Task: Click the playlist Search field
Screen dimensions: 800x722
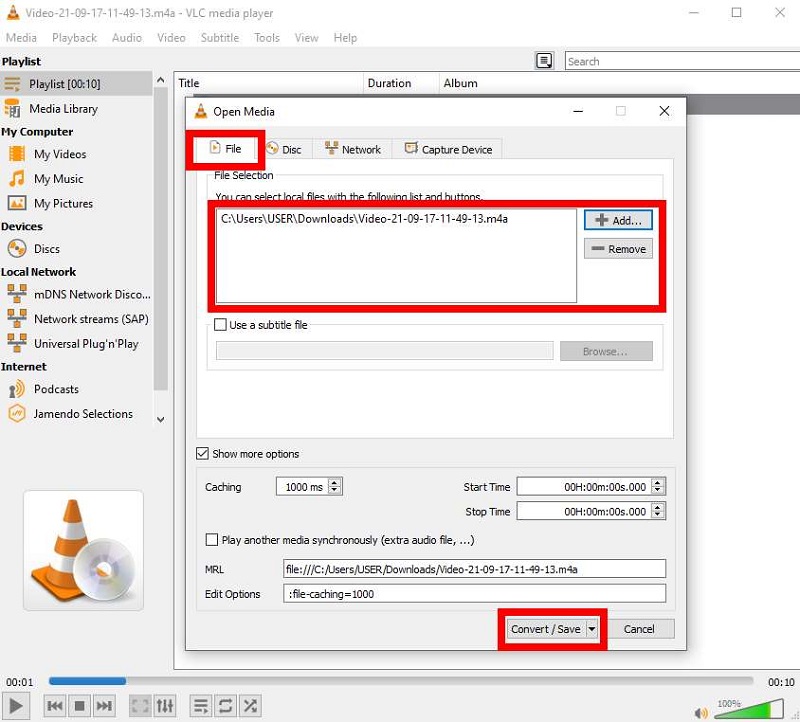Action: click(x=682, y=61)
